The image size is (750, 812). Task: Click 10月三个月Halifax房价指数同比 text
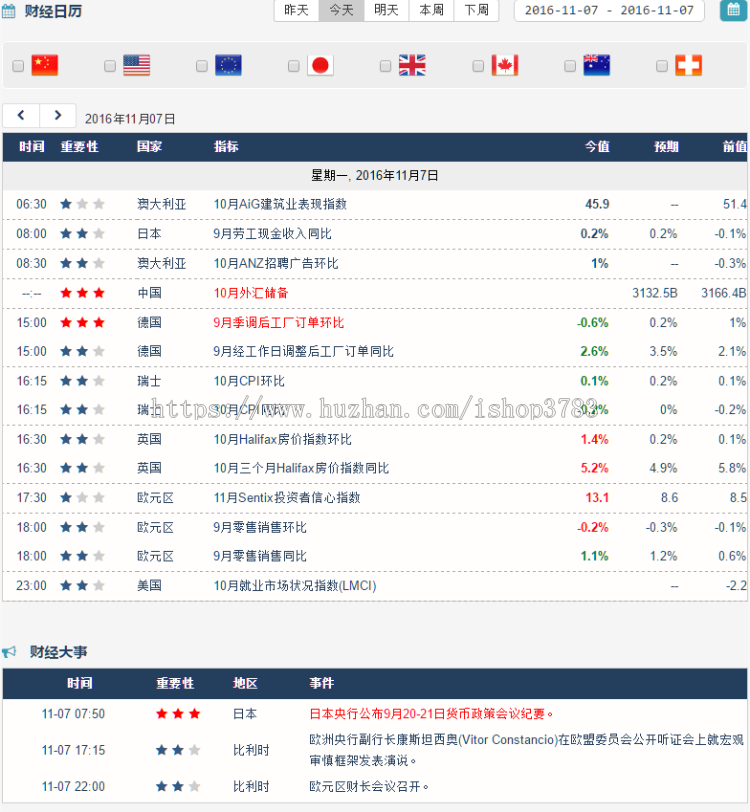(x=301, y=468)
